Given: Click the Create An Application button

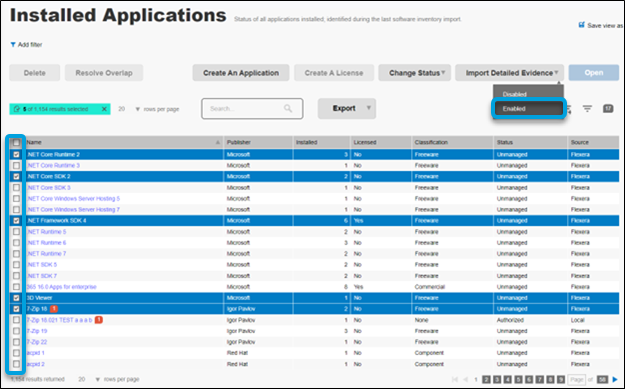Looking at the screenshot, I should 241,73.
